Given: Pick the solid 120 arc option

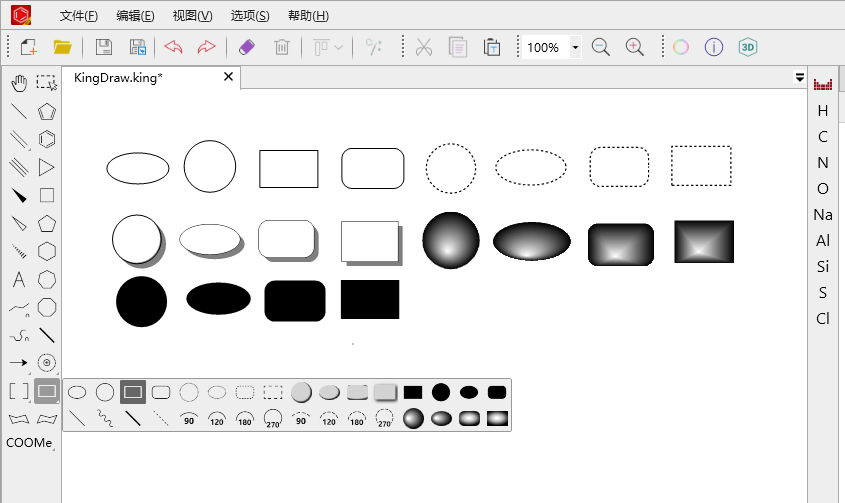Looking at the screenshot, I should click(x=217, y=419).
